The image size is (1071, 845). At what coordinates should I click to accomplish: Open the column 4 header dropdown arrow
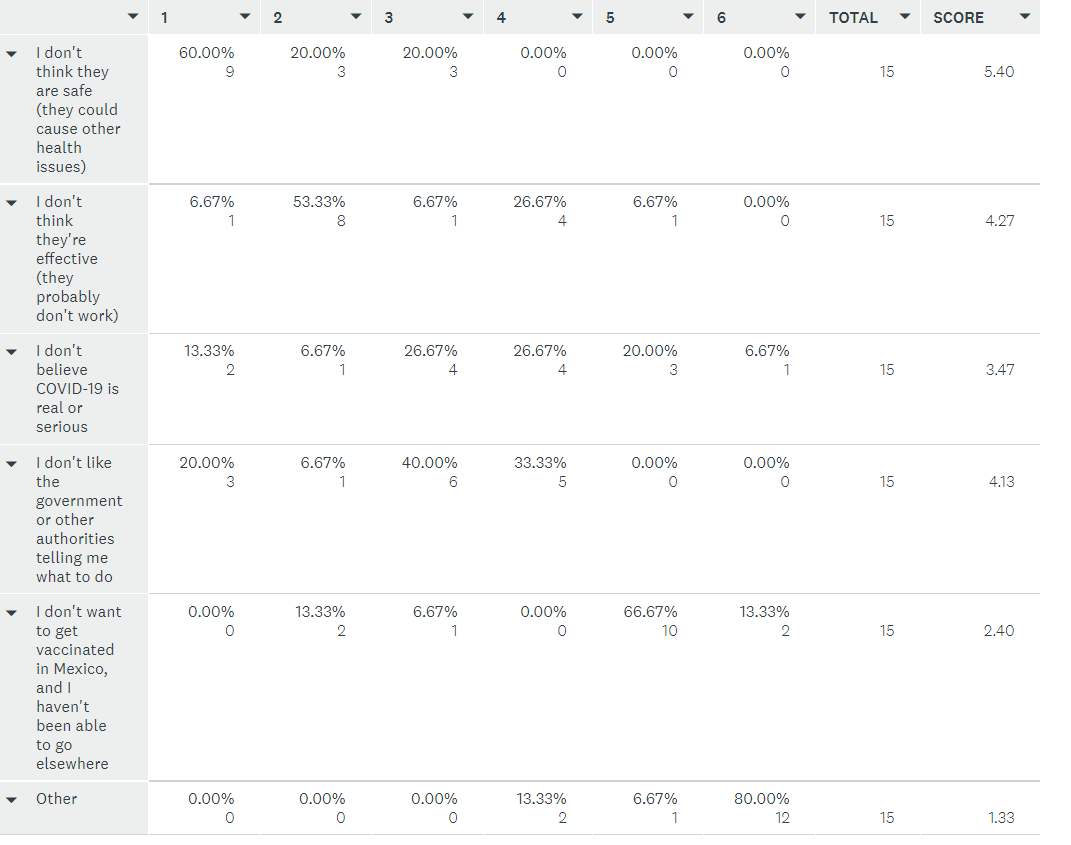577,18
